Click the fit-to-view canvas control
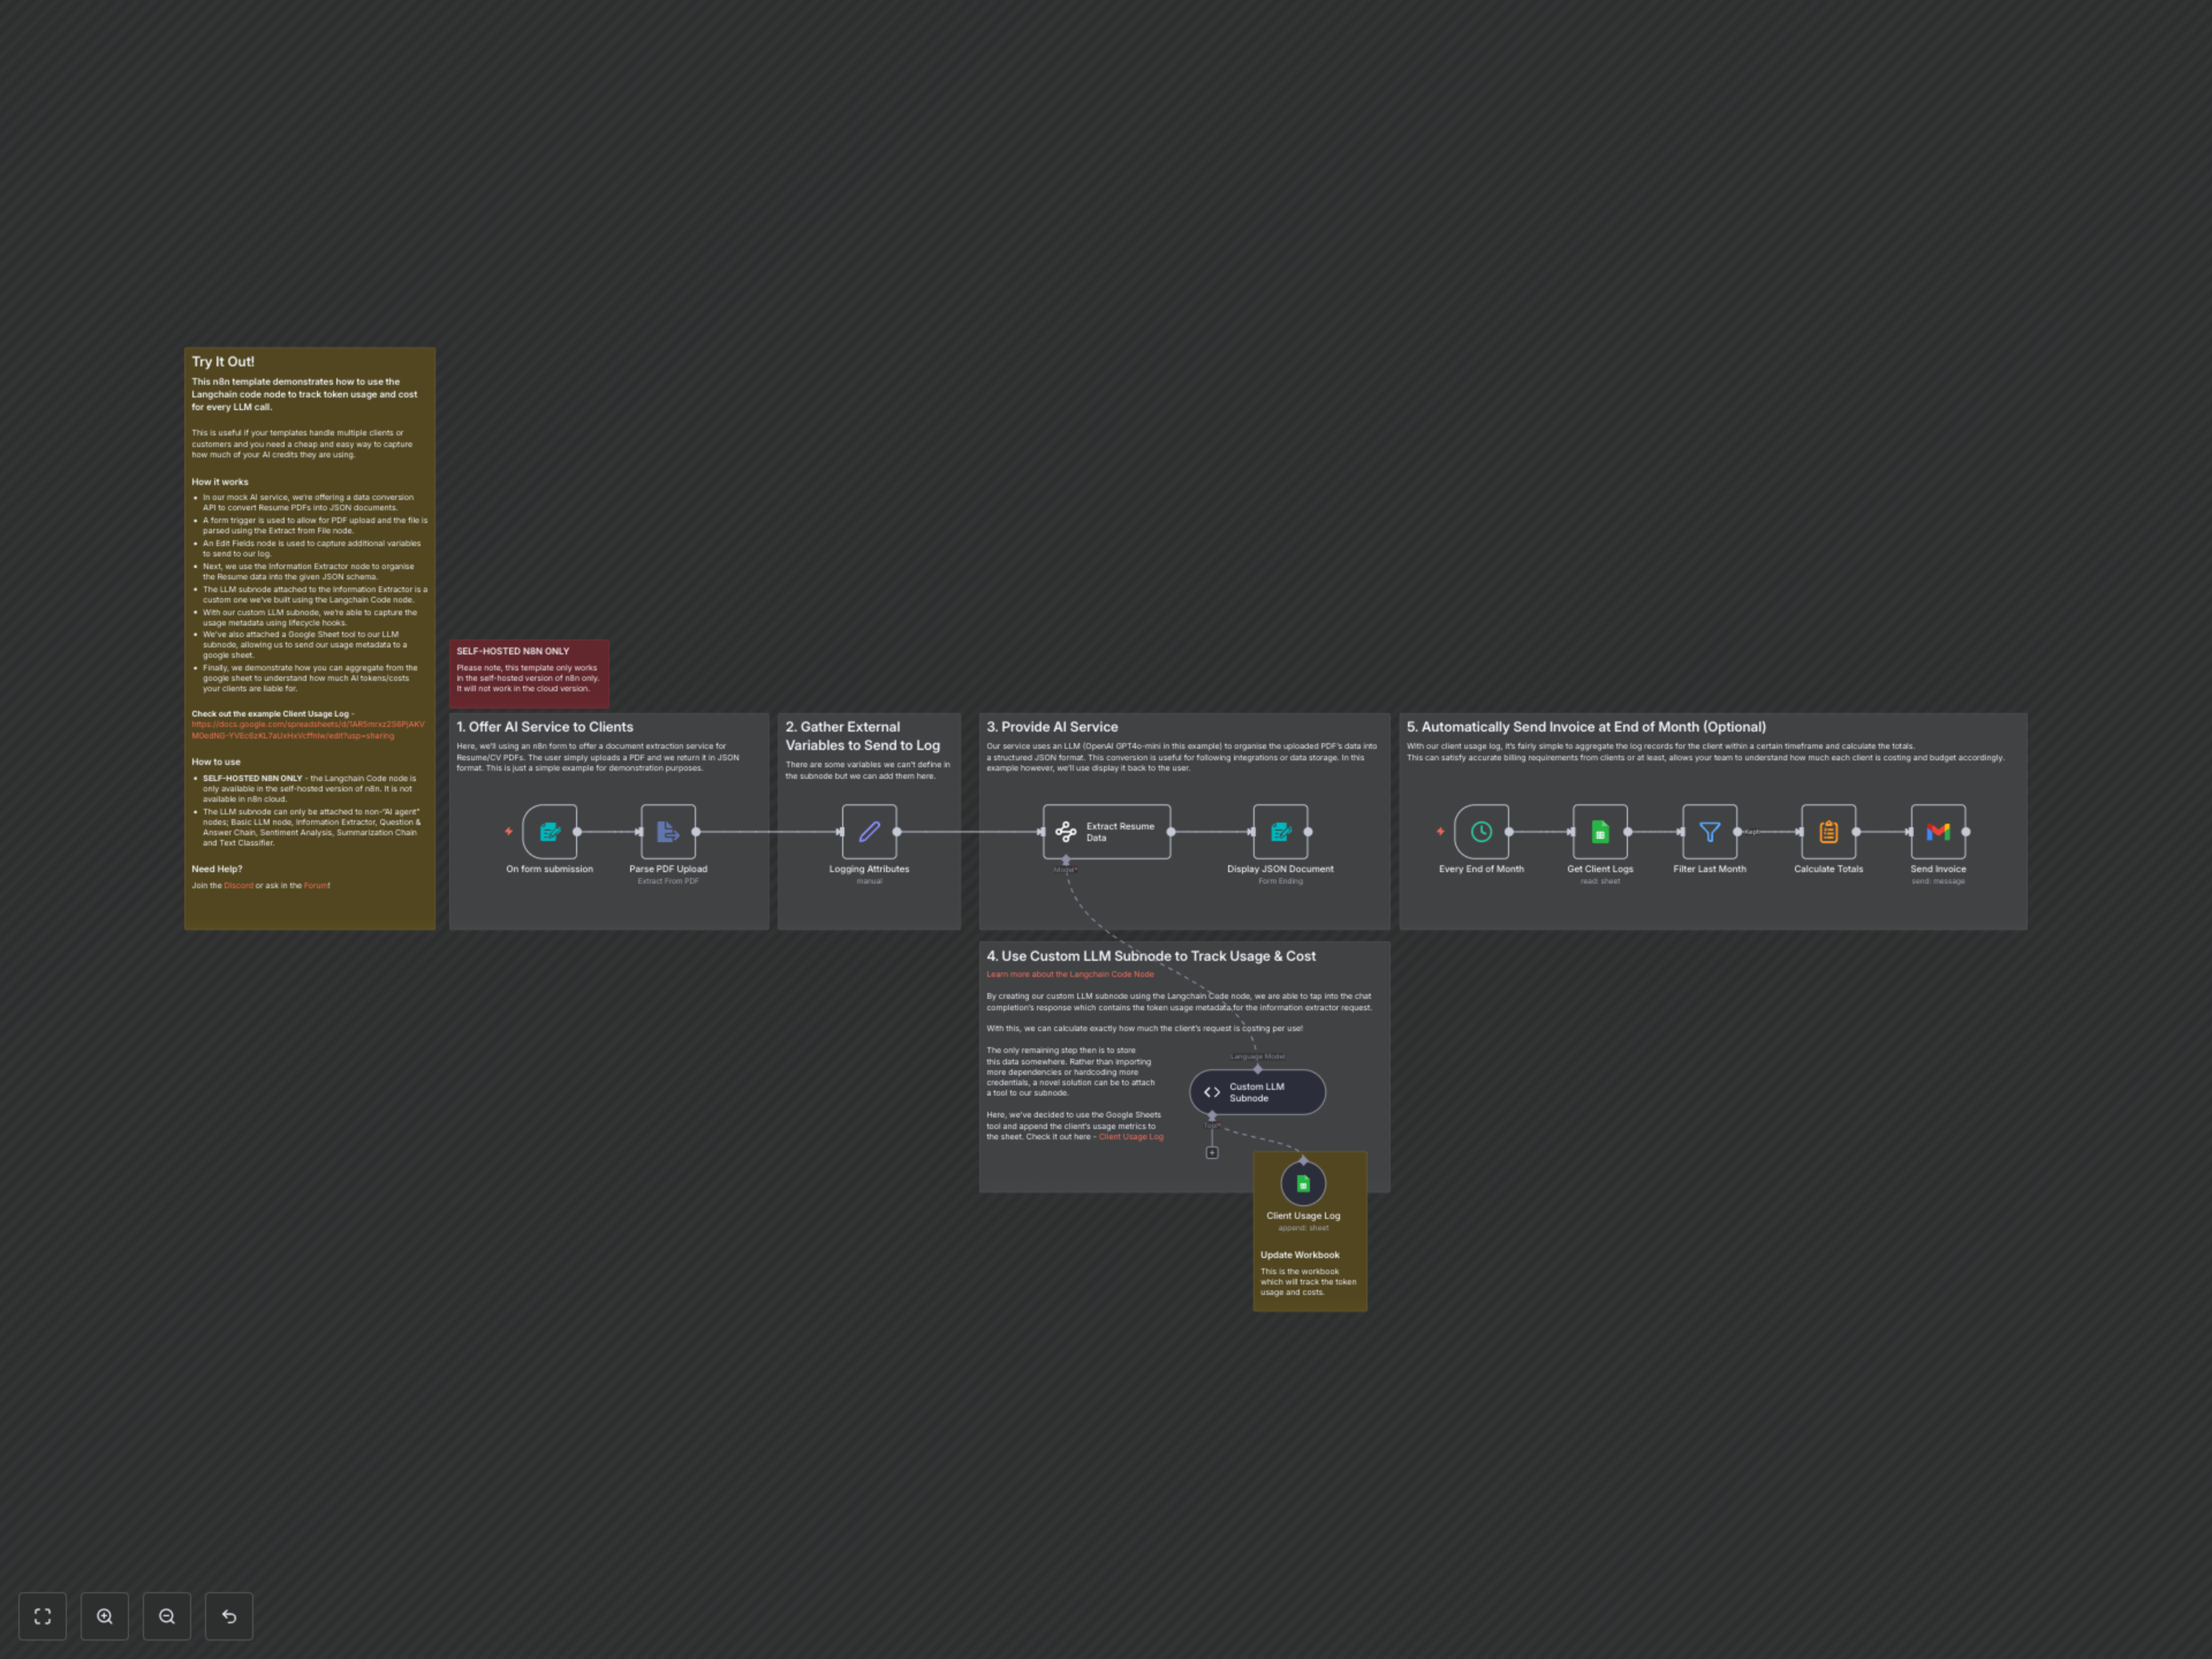This screenshot has width=2212, height=1659. (42, 1616)
